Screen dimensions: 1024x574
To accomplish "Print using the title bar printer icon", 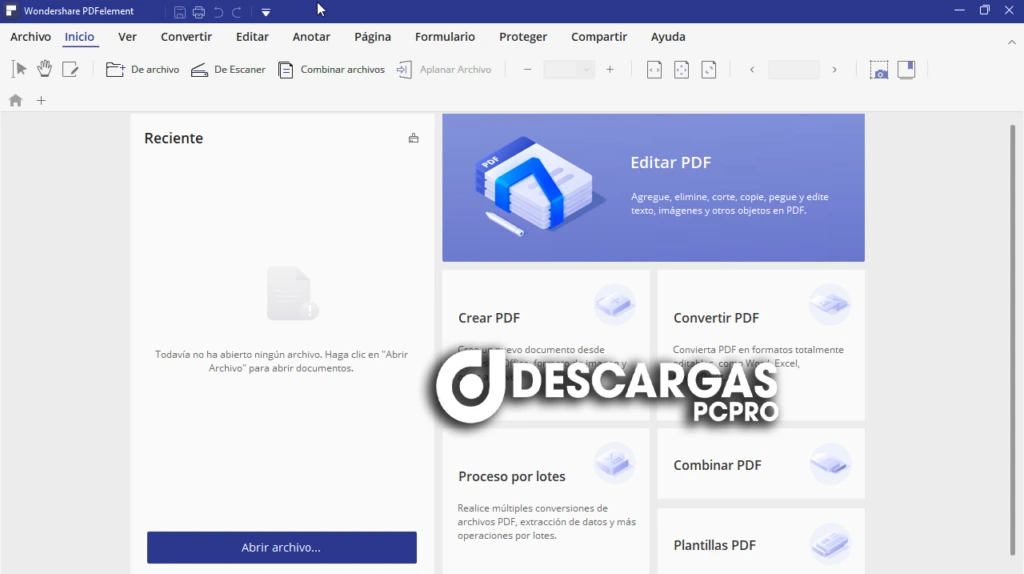I will (x=198, y=12).
